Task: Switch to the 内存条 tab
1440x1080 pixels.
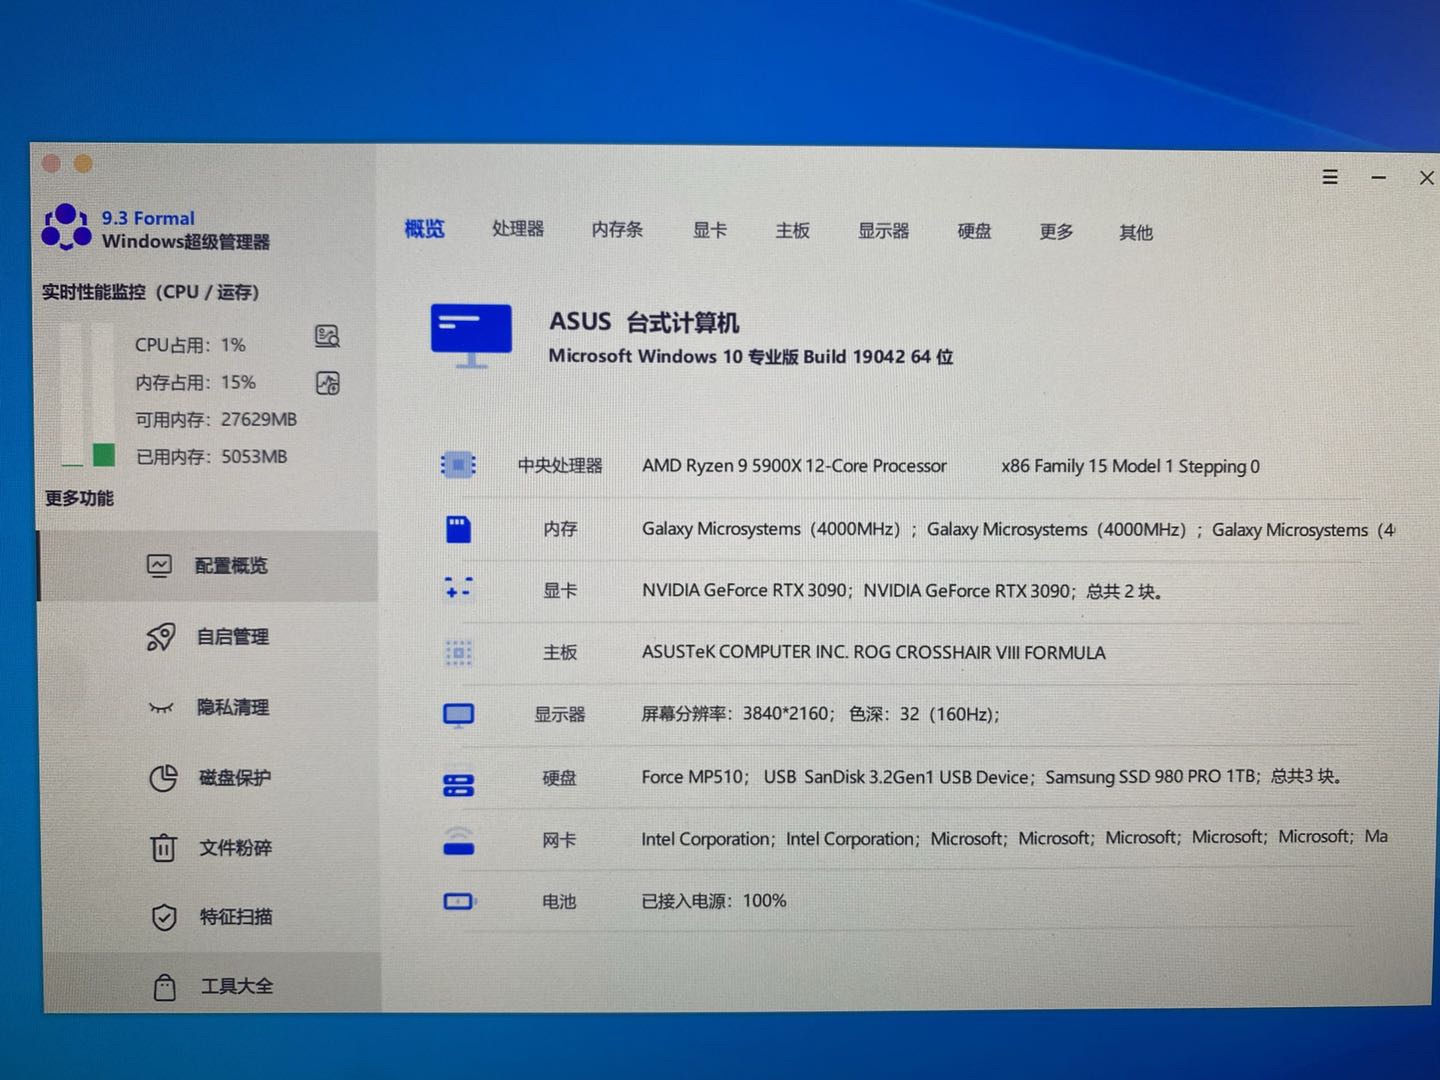Action: pyautogui.click(x=617, y=230)
